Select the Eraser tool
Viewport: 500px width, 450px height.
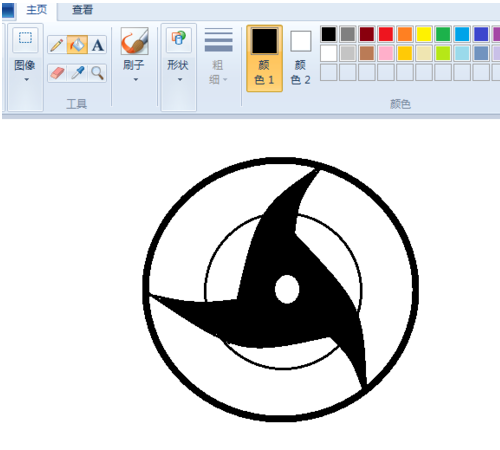pos(57,73)
